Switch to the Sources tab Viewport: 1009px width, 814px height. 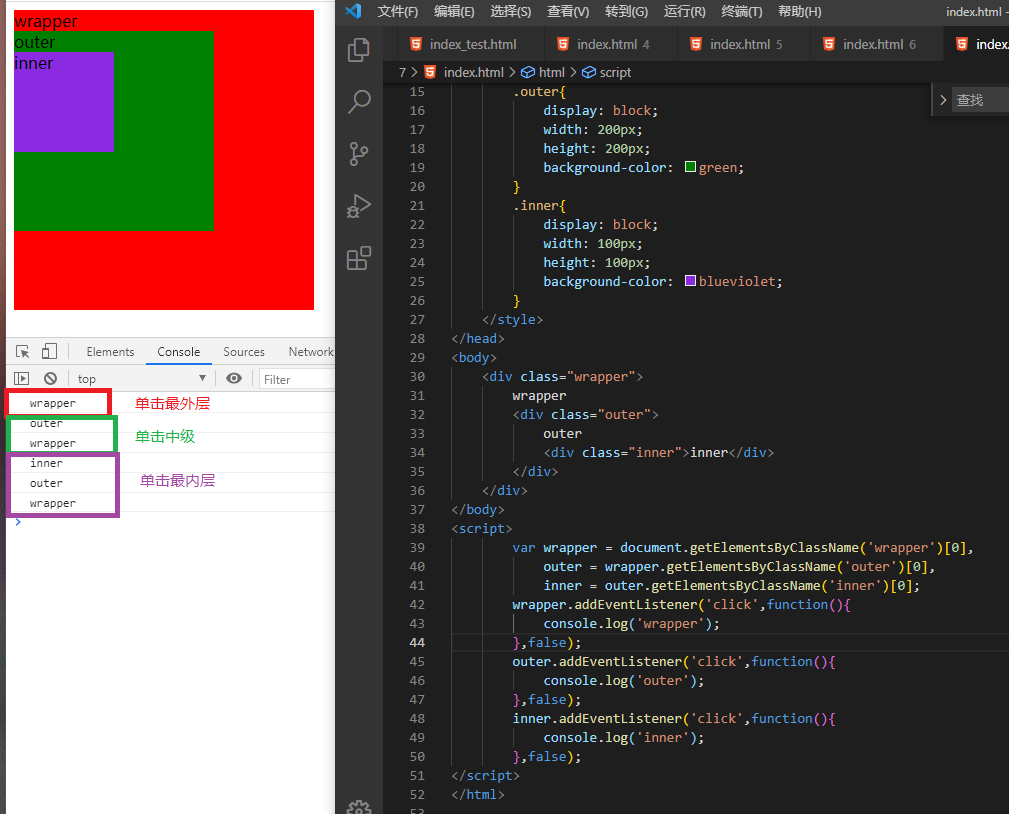point(244,351)
